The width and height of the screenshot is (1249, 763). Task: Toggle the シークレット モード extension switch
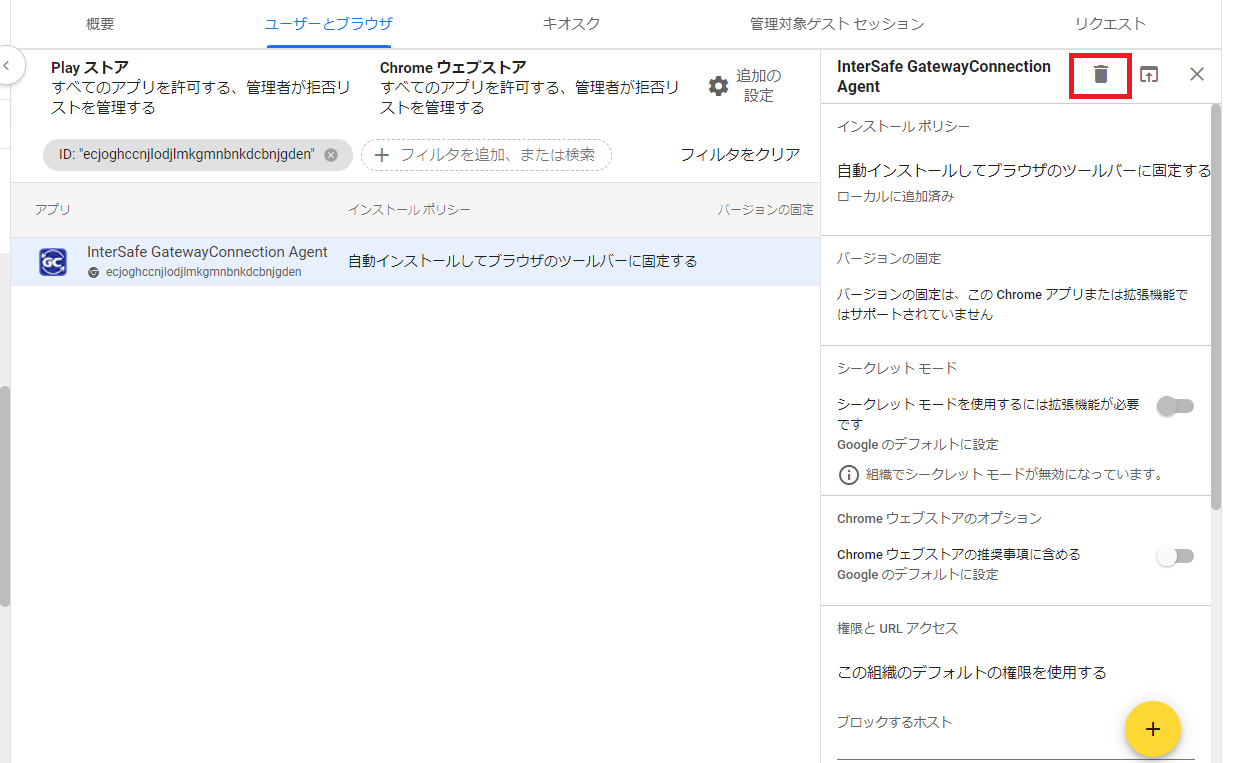(1175, 406)
